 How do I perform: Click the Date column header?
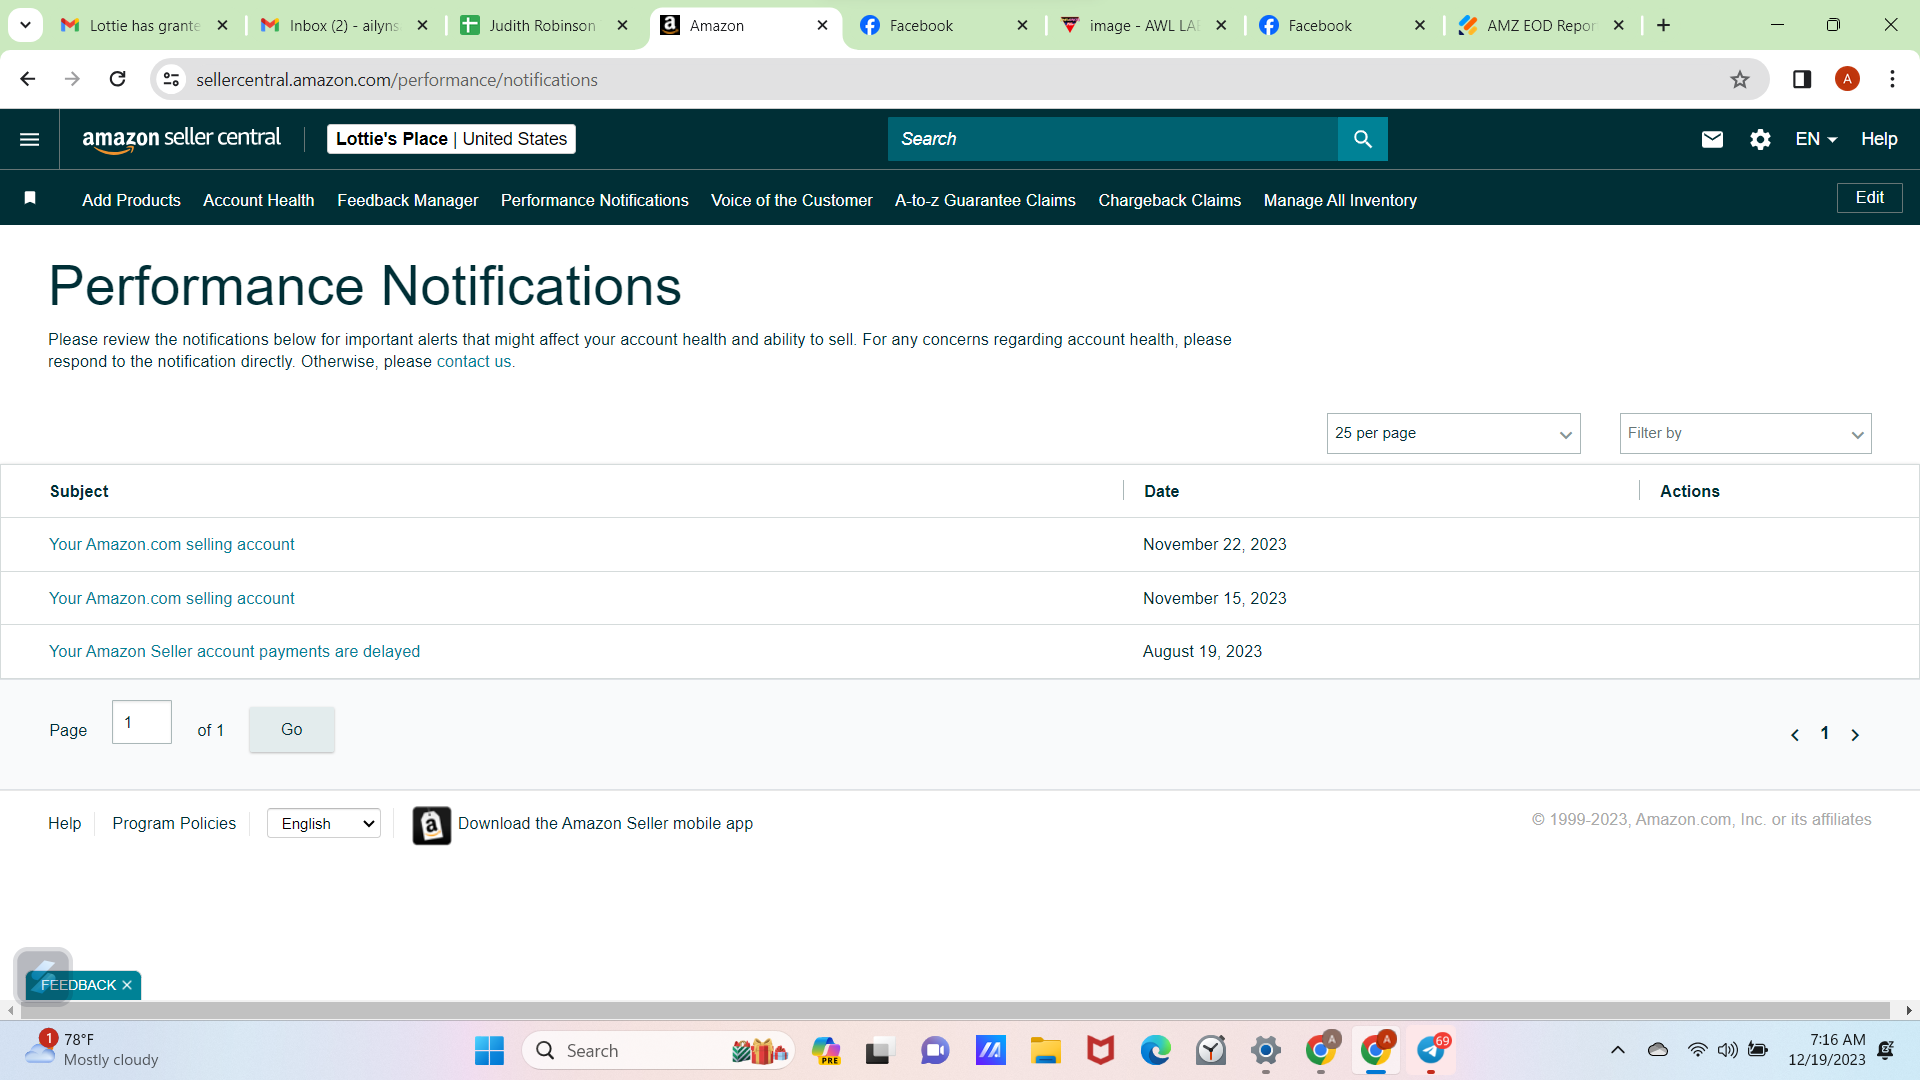click(1161, 491)
